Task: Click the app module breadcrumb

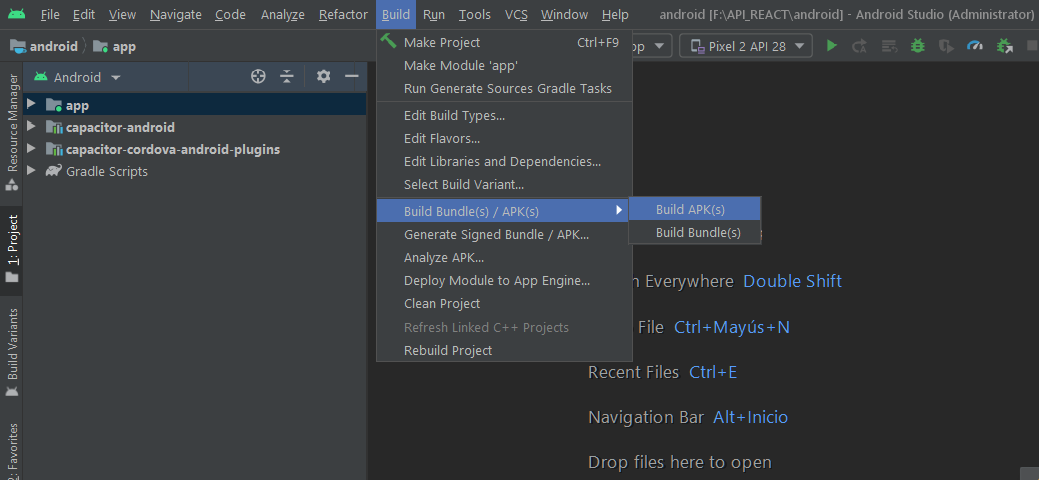Action: coord(114,46)
